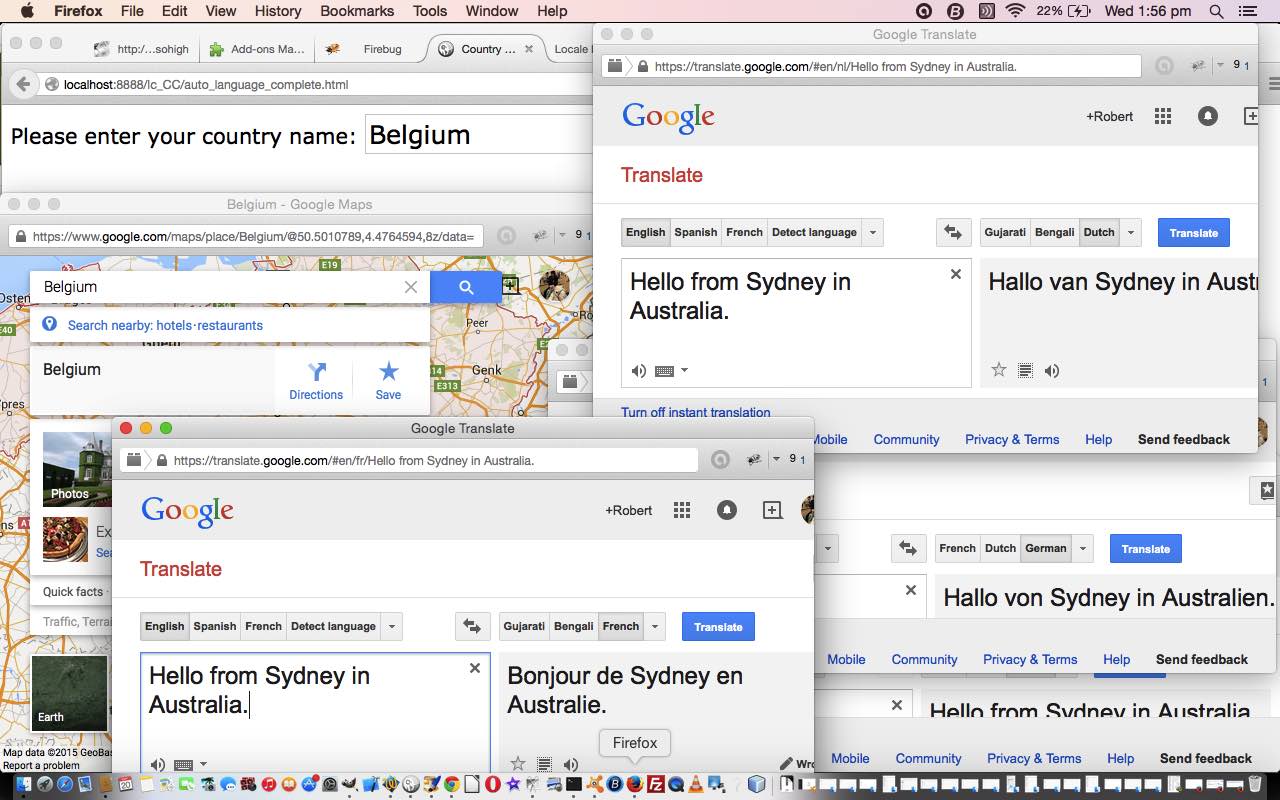Listen to English source in Dutch translate window

[x=639, y=371]
